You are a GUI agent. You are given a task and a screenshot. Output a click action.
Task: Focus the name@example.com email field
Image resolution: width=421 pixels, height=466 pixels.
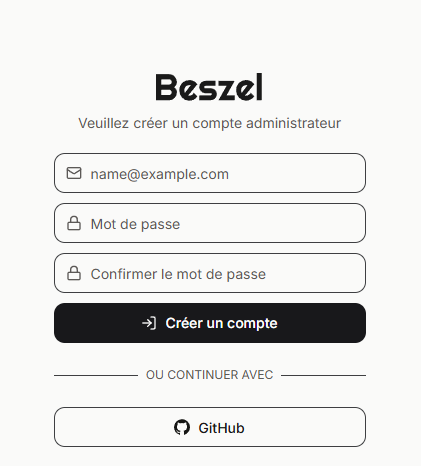[x=210, y=173]
